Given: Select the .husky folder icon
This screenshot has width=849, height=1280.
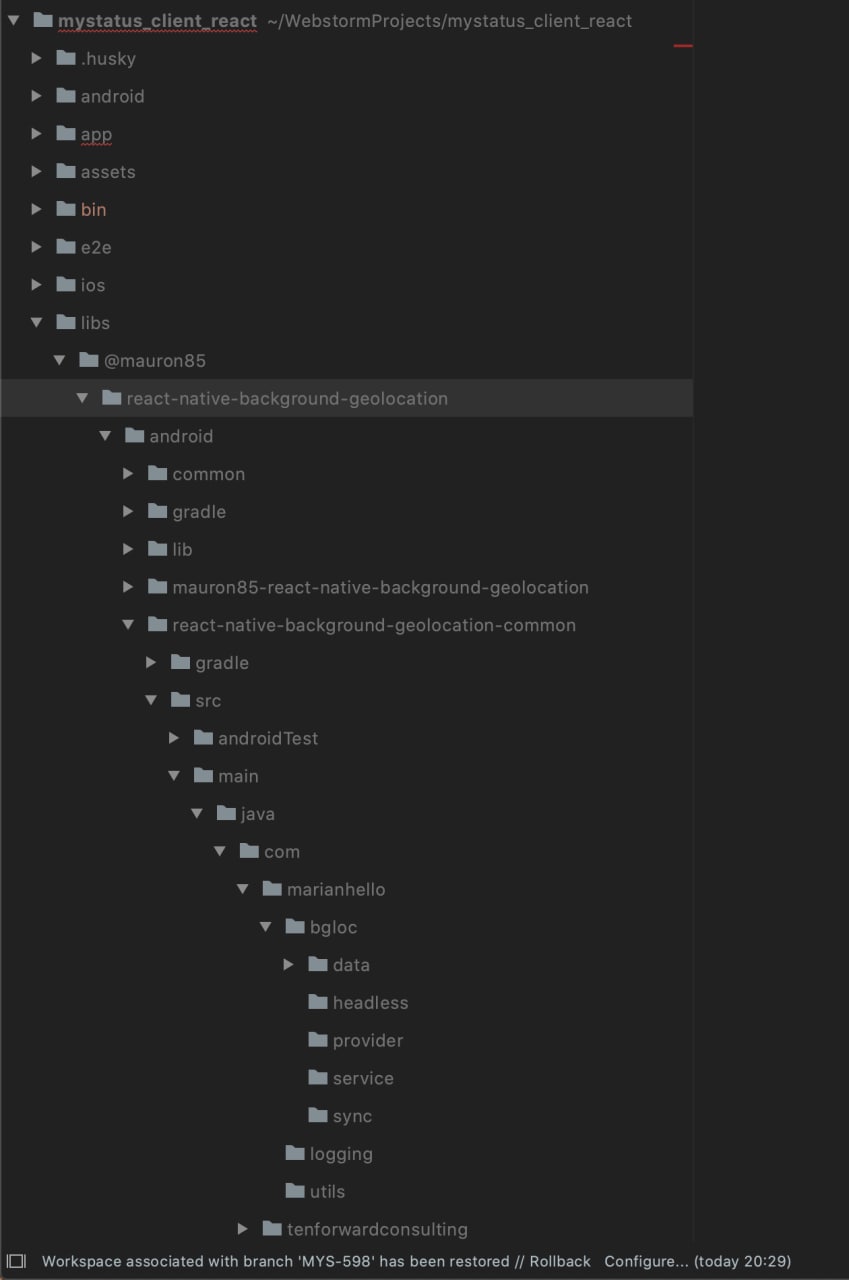Looking at the screenshot, I should coord(66,58).
